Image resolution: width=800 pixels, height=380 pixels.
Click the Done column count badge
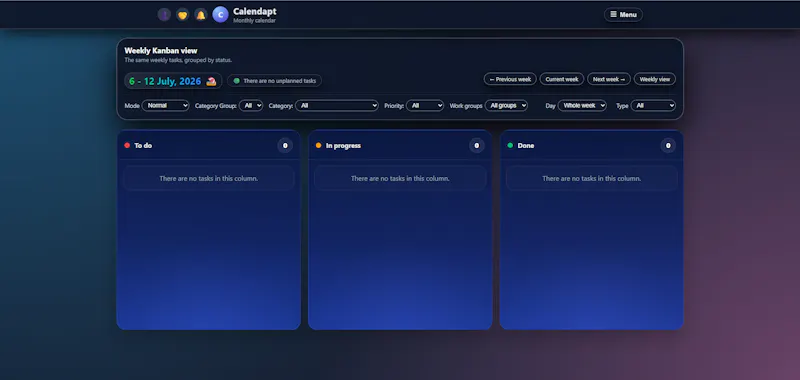pyautogui.click(x=668, y=145)
